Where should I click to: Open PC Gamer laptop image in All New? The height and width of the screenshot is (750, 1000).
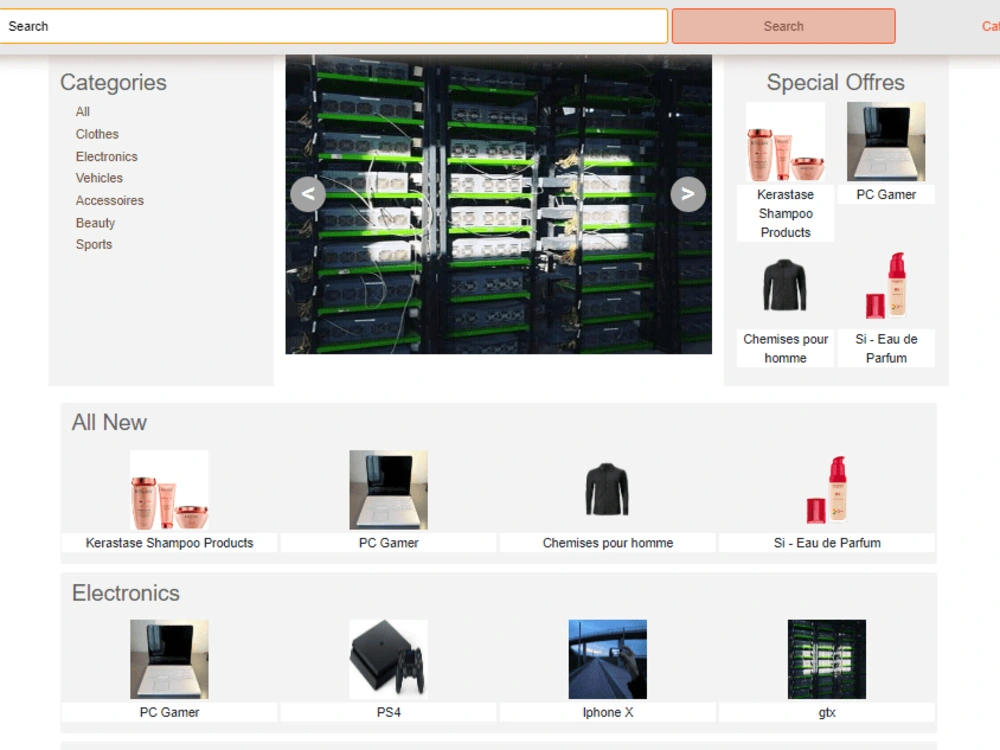388,490
